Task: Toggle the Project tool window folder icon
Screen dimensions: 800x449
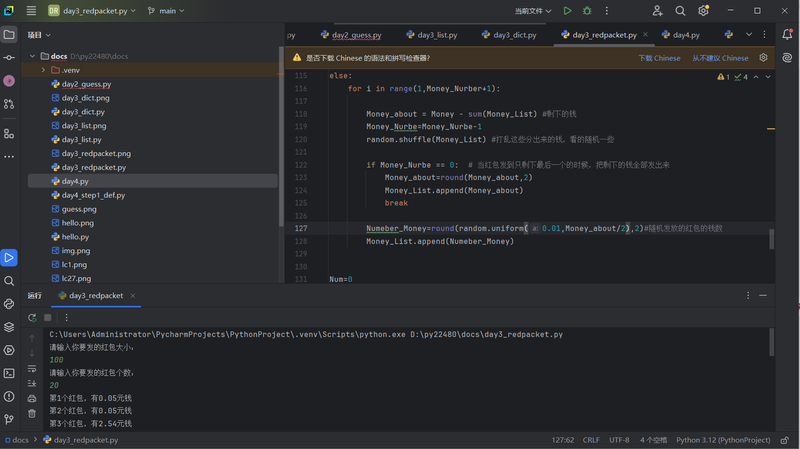Action: [x=9, y=34]
